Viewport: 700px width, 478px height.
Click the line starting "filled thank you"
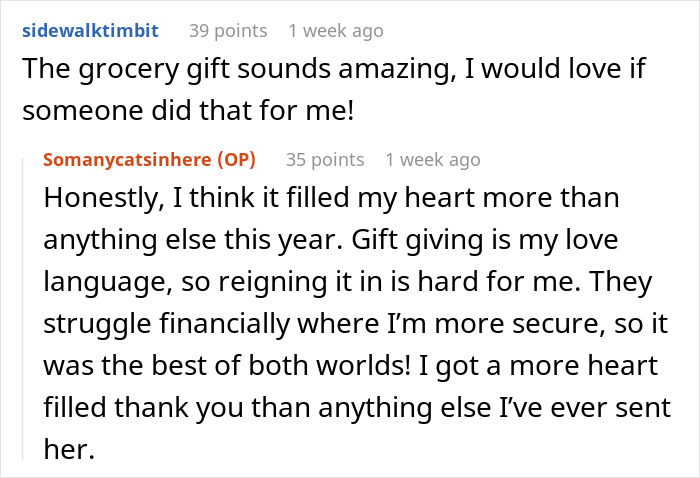tap(300, 408)
